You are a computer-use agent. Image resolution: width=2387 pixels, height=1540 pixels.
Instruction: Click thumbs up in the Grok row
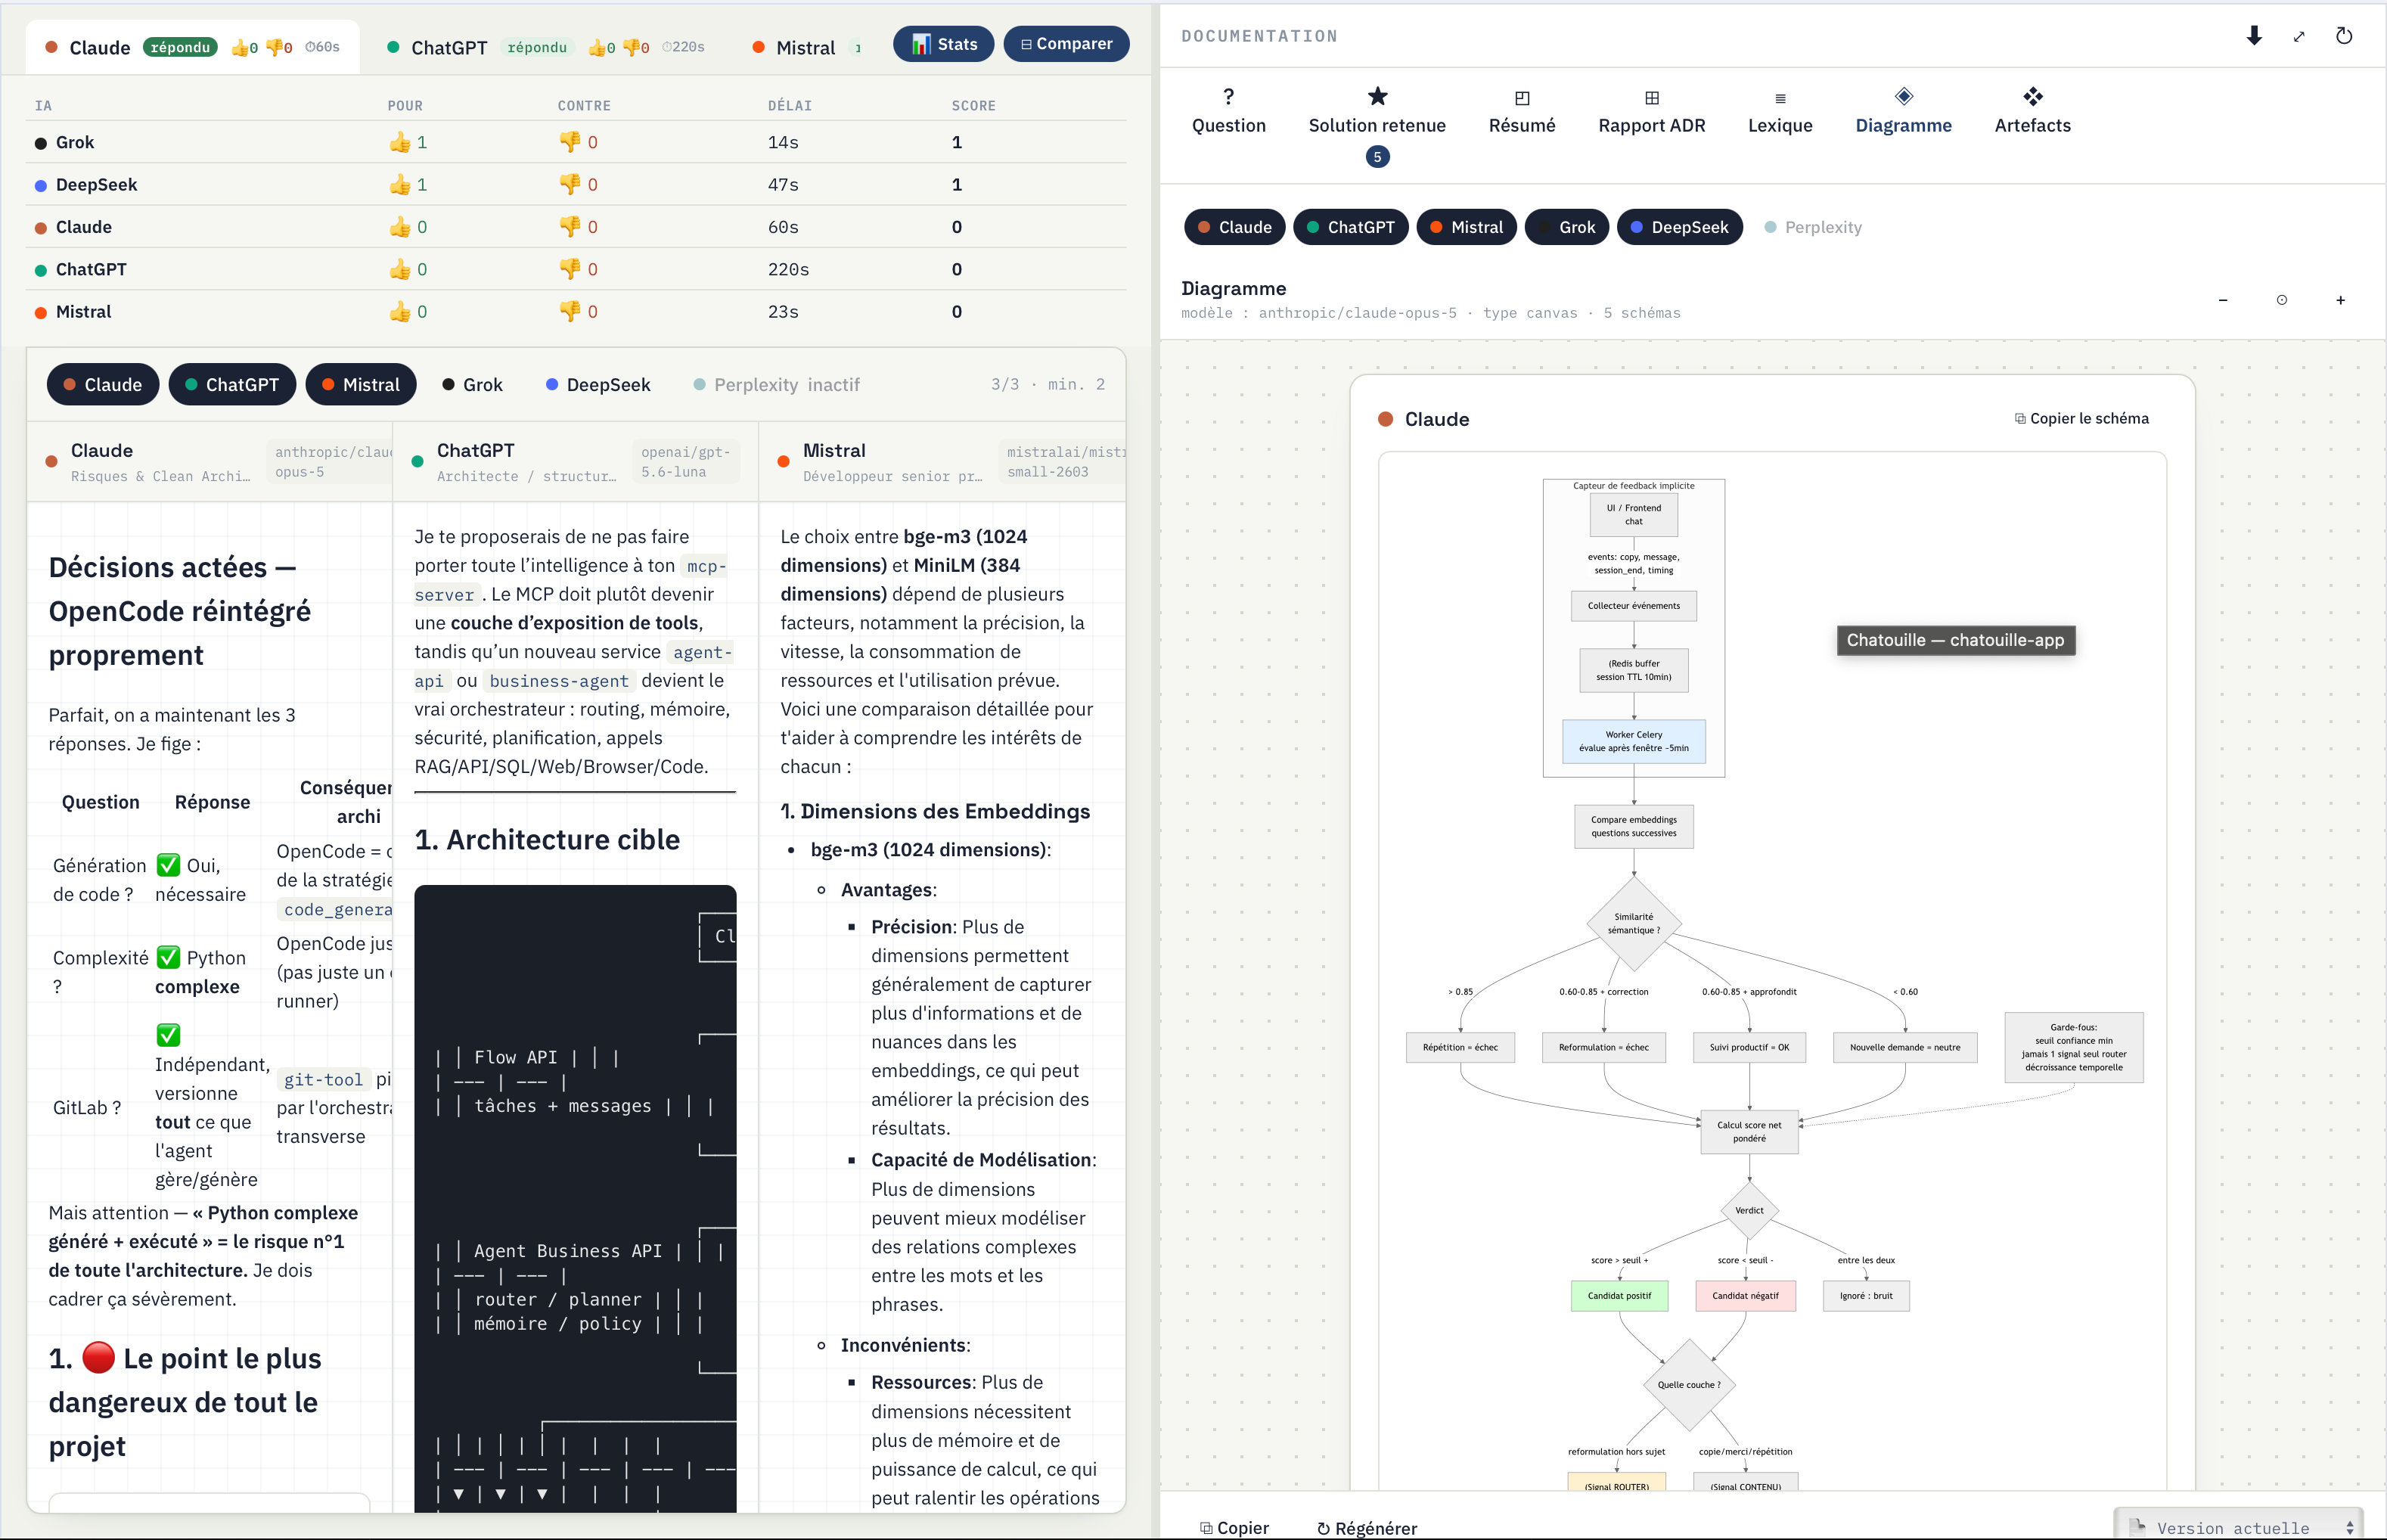tap(400, 142)
